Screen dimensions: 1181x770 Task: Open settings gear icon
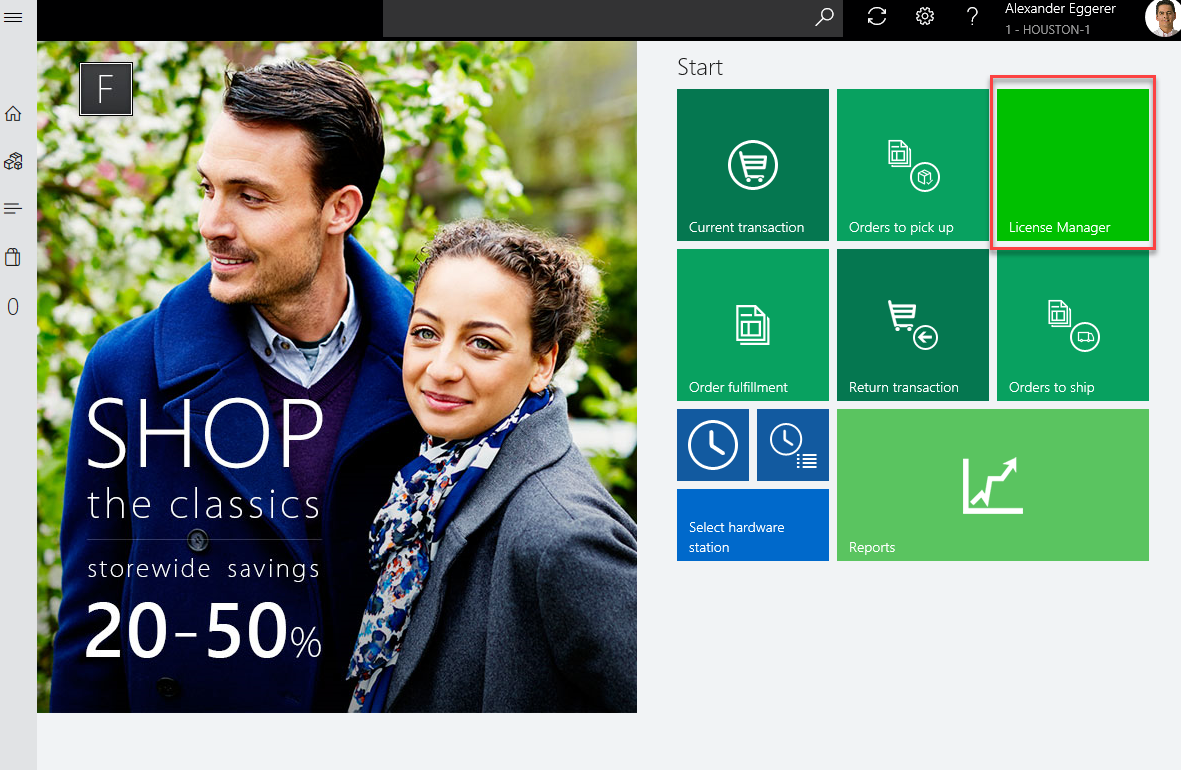pos(925,17)
